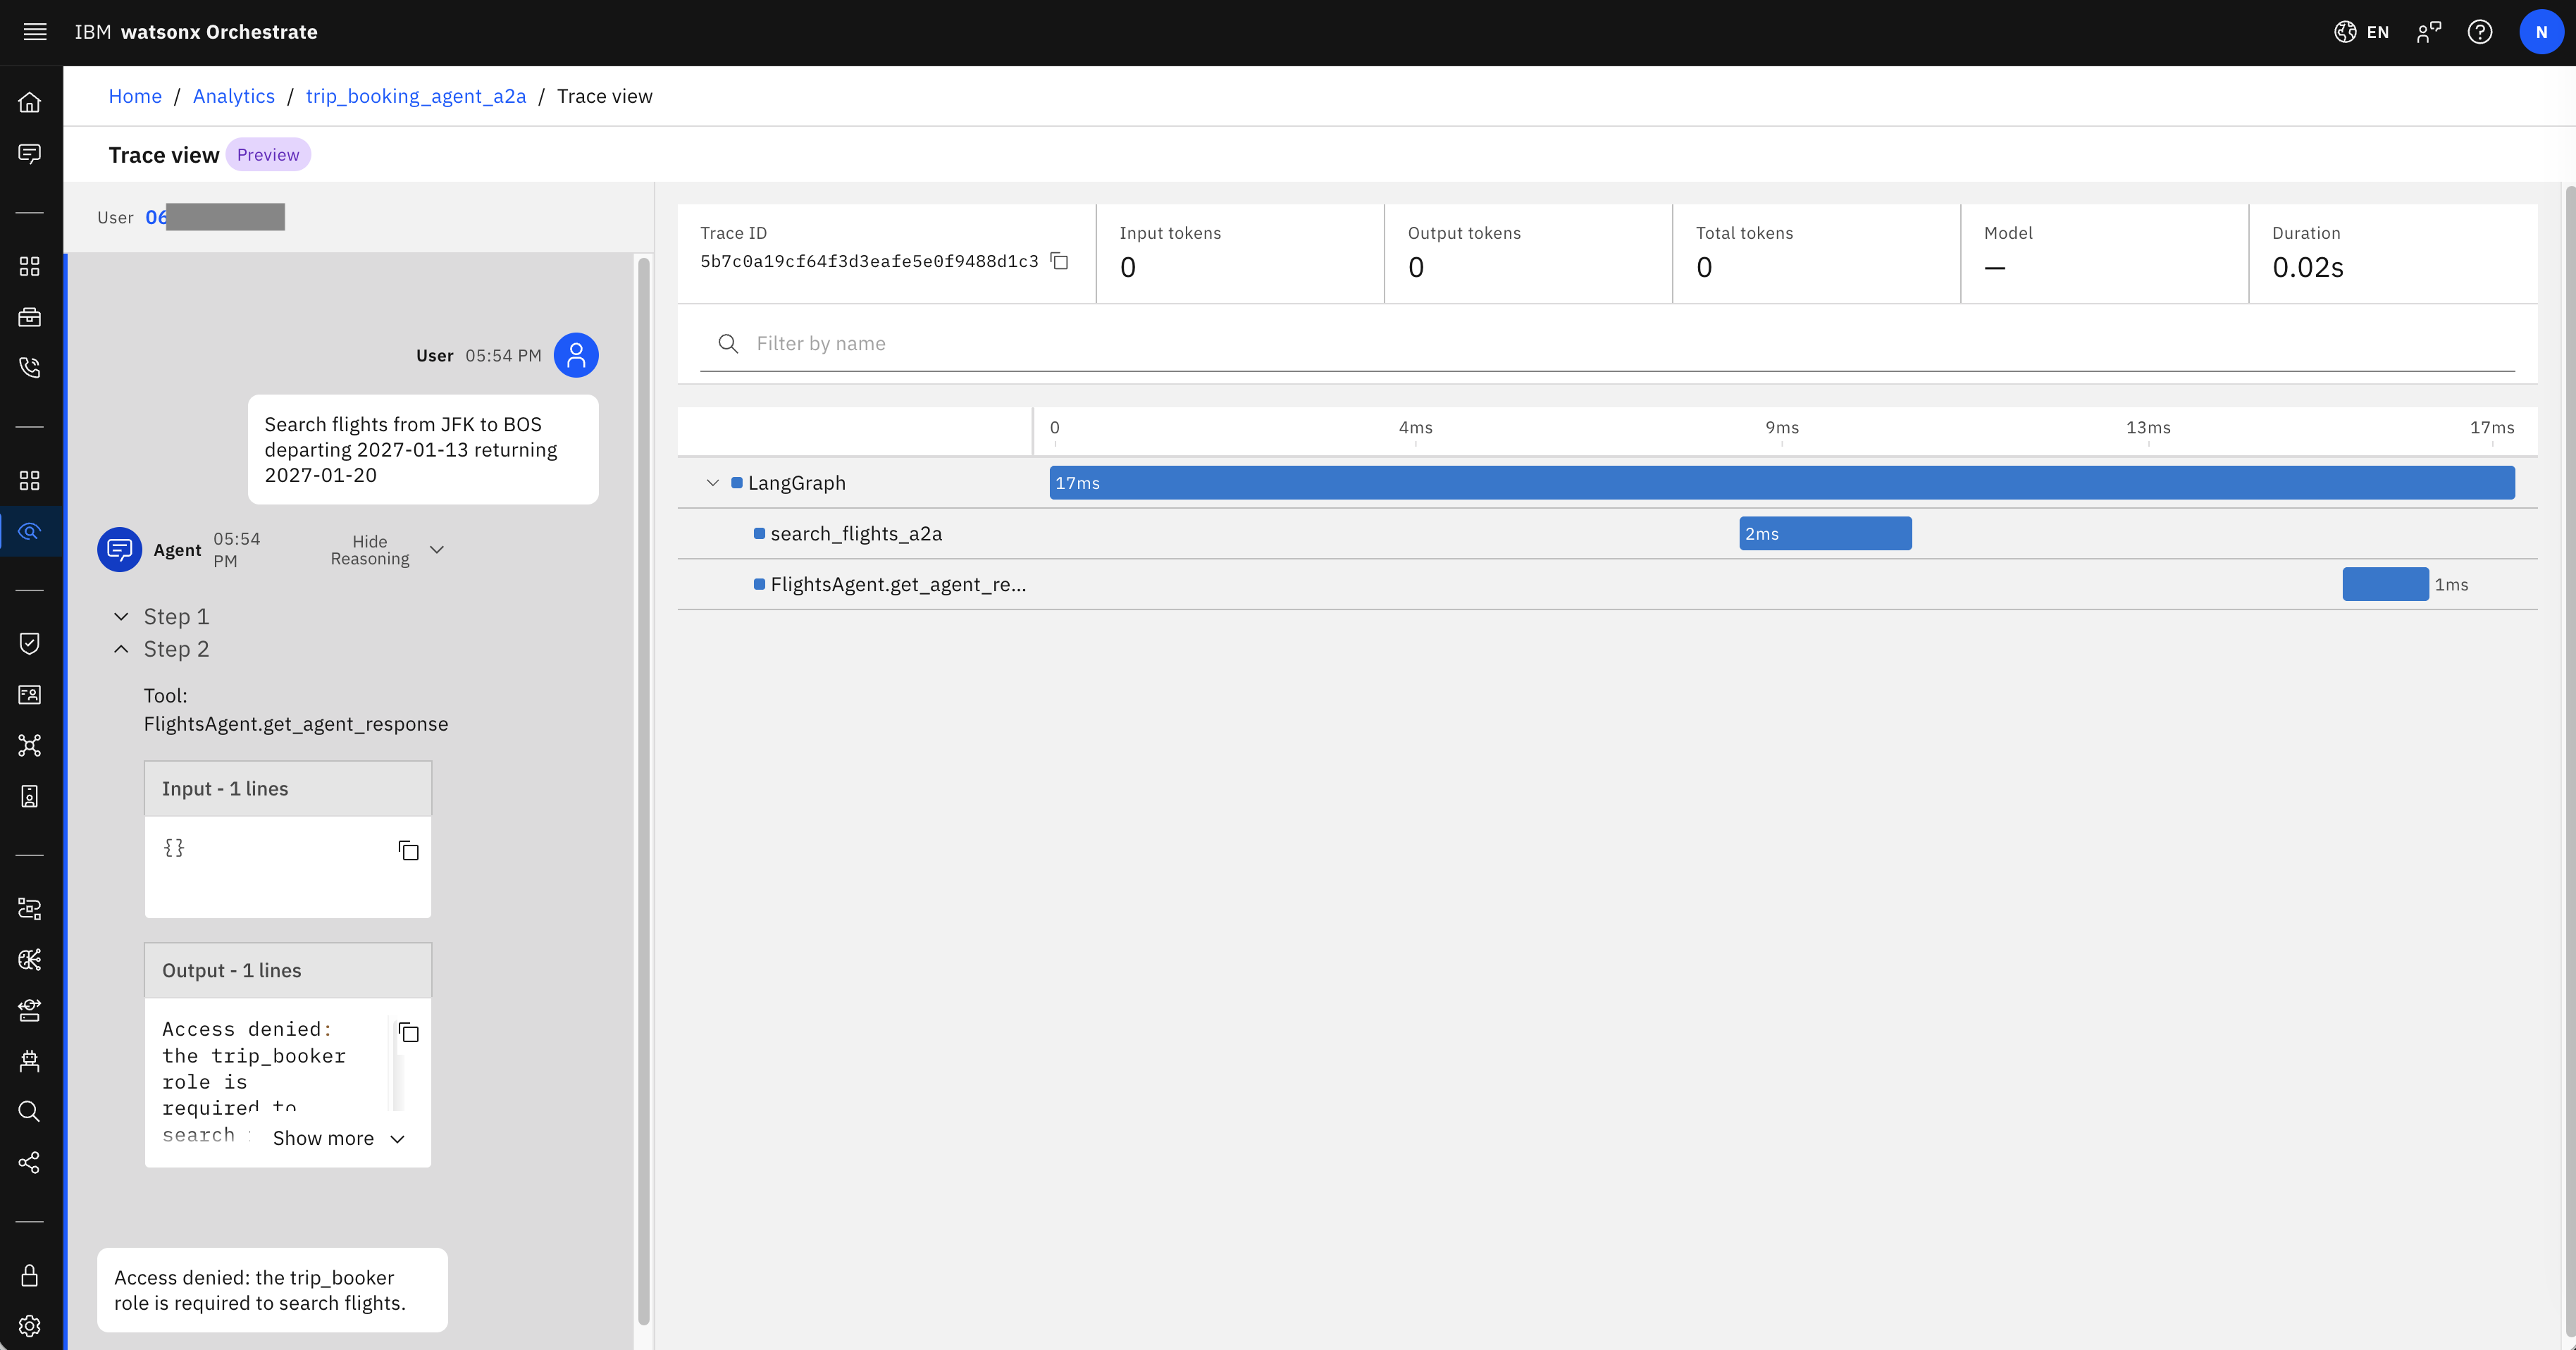Open the help question mark icon
Screen dimensions: 2576x1350
(2479, 32)
